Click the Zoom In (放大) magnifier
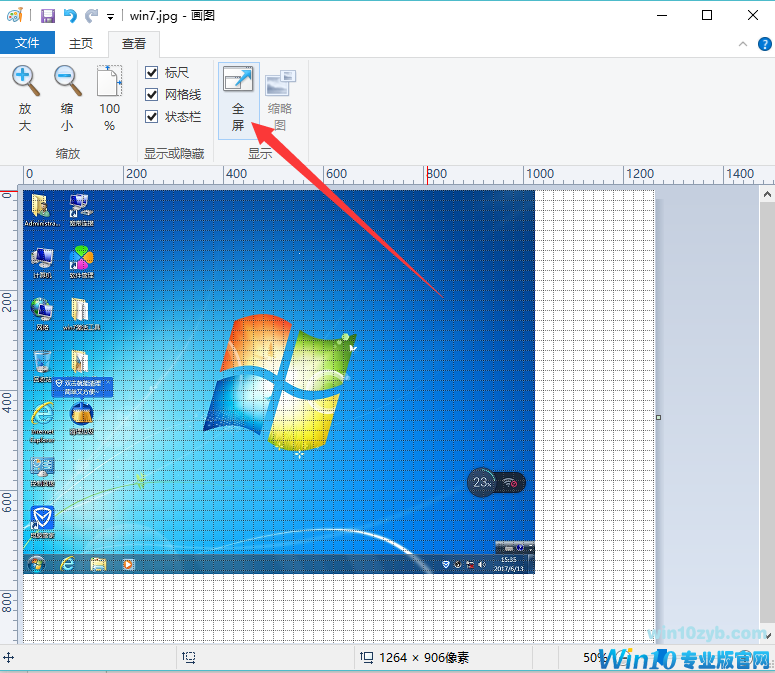775x673 pixels. [25, 98]
